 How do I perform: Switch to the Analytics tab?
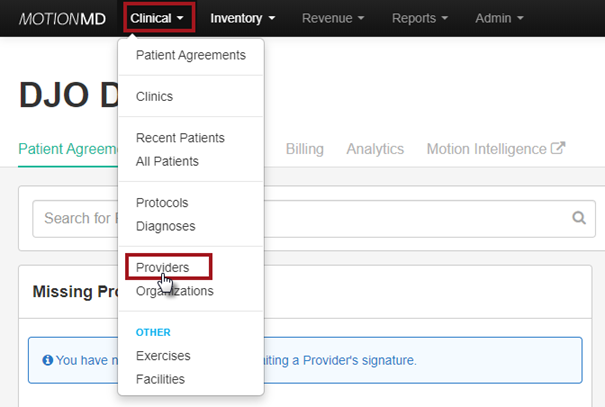click(x=375, y=149)
